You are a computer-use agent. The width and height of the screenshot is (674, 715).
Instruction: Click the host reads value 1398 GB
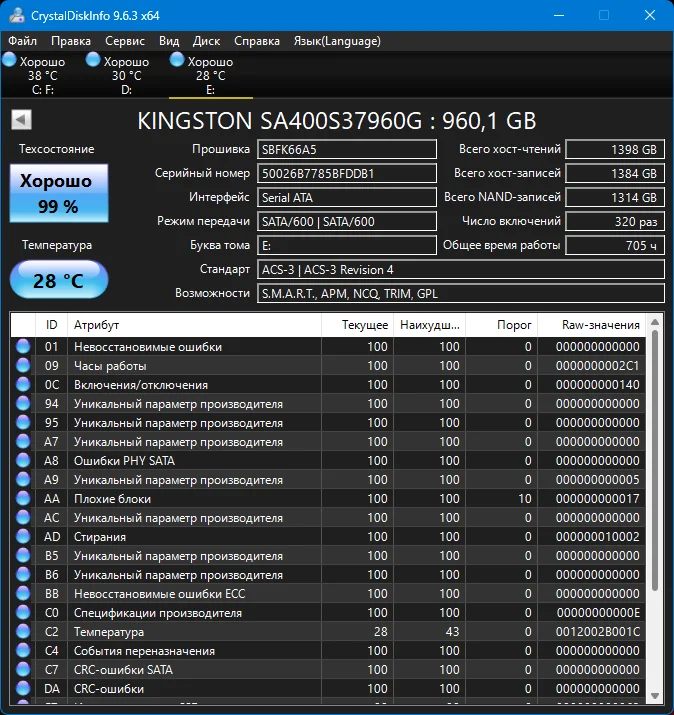tap(615, 150)
